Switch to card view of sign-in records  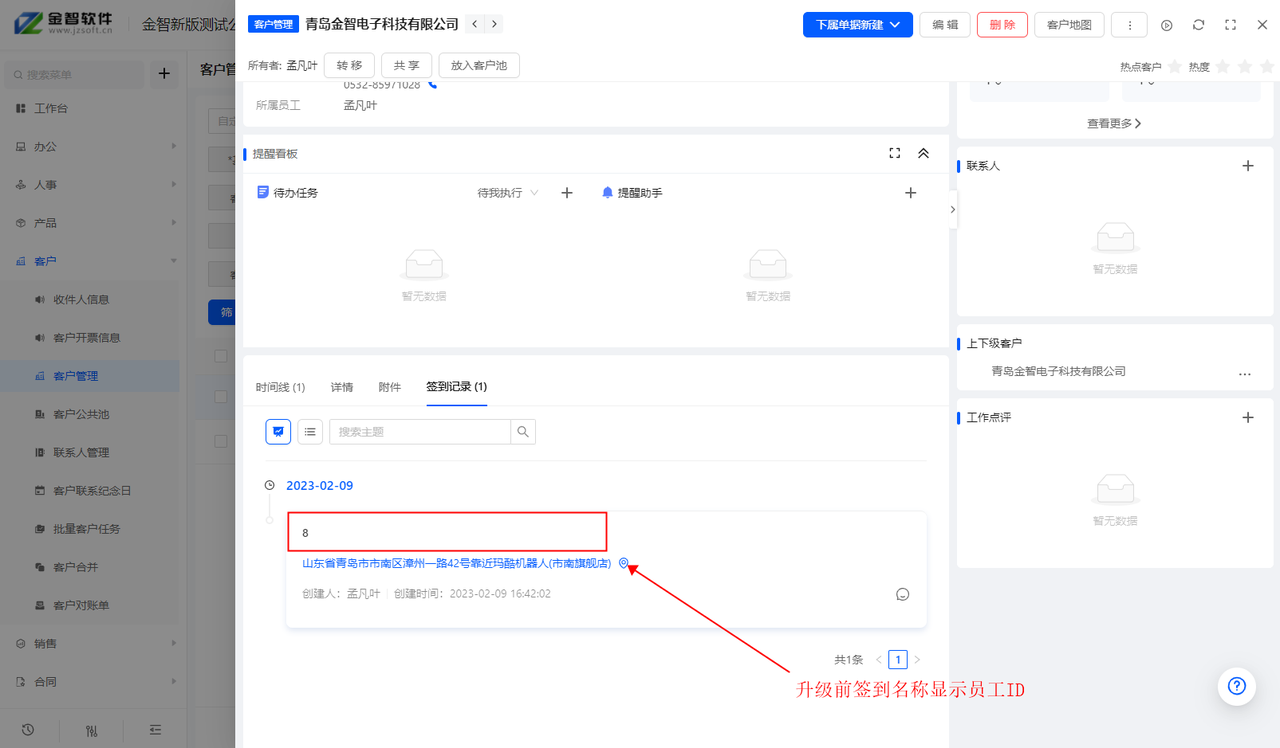(x=278, y=432)
